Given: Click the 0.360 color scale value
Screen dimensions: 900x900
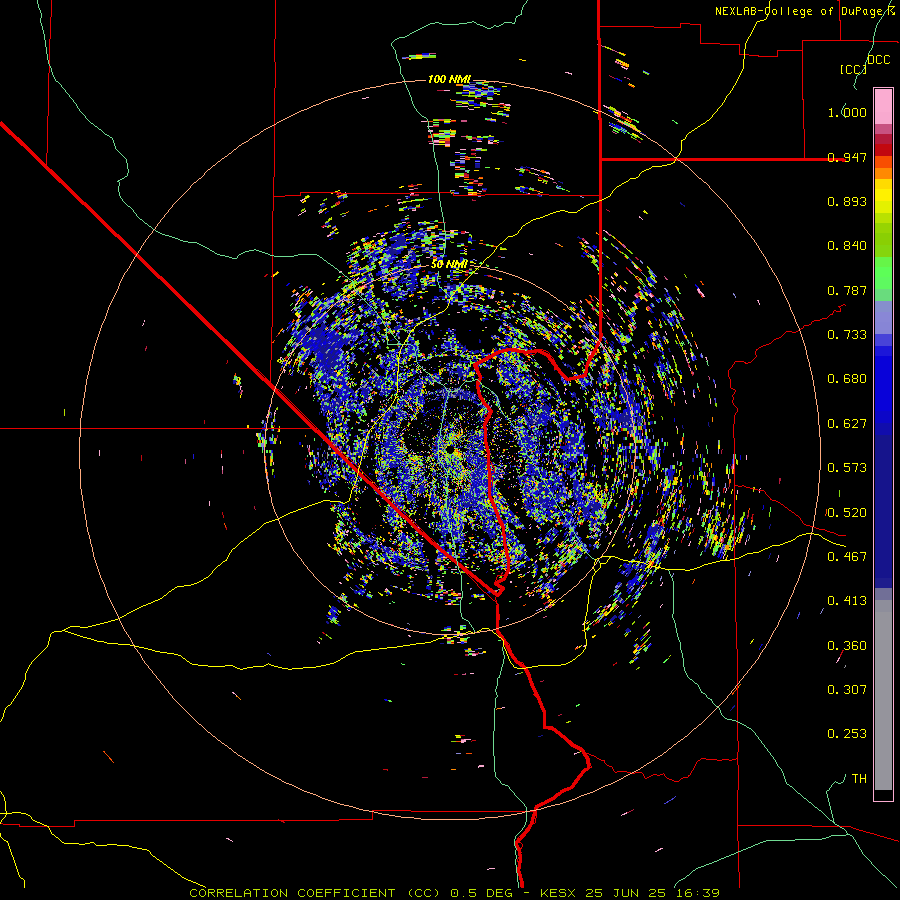Looking at the screenshot, I should [x=847, y=646].
